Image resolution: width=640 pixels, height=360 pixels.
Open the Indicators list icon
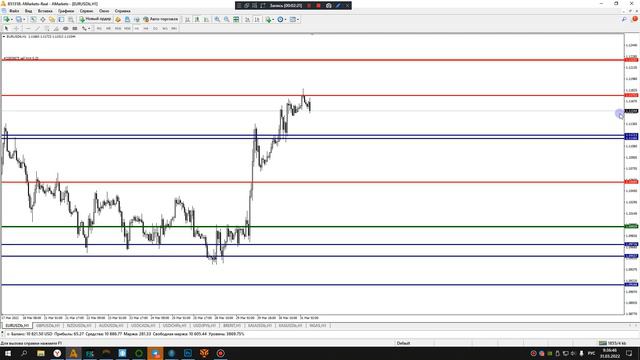coord(268,19)
